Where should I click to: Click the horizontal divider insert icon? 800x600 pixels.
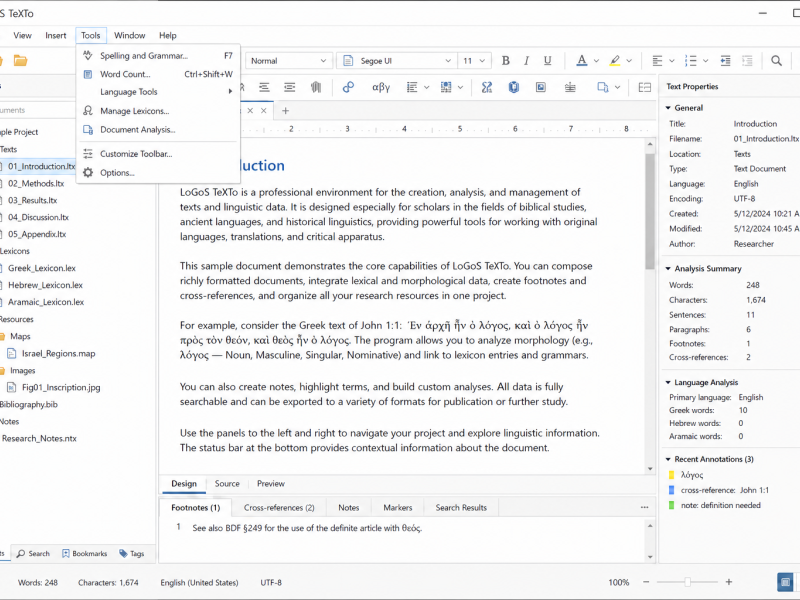570,87
